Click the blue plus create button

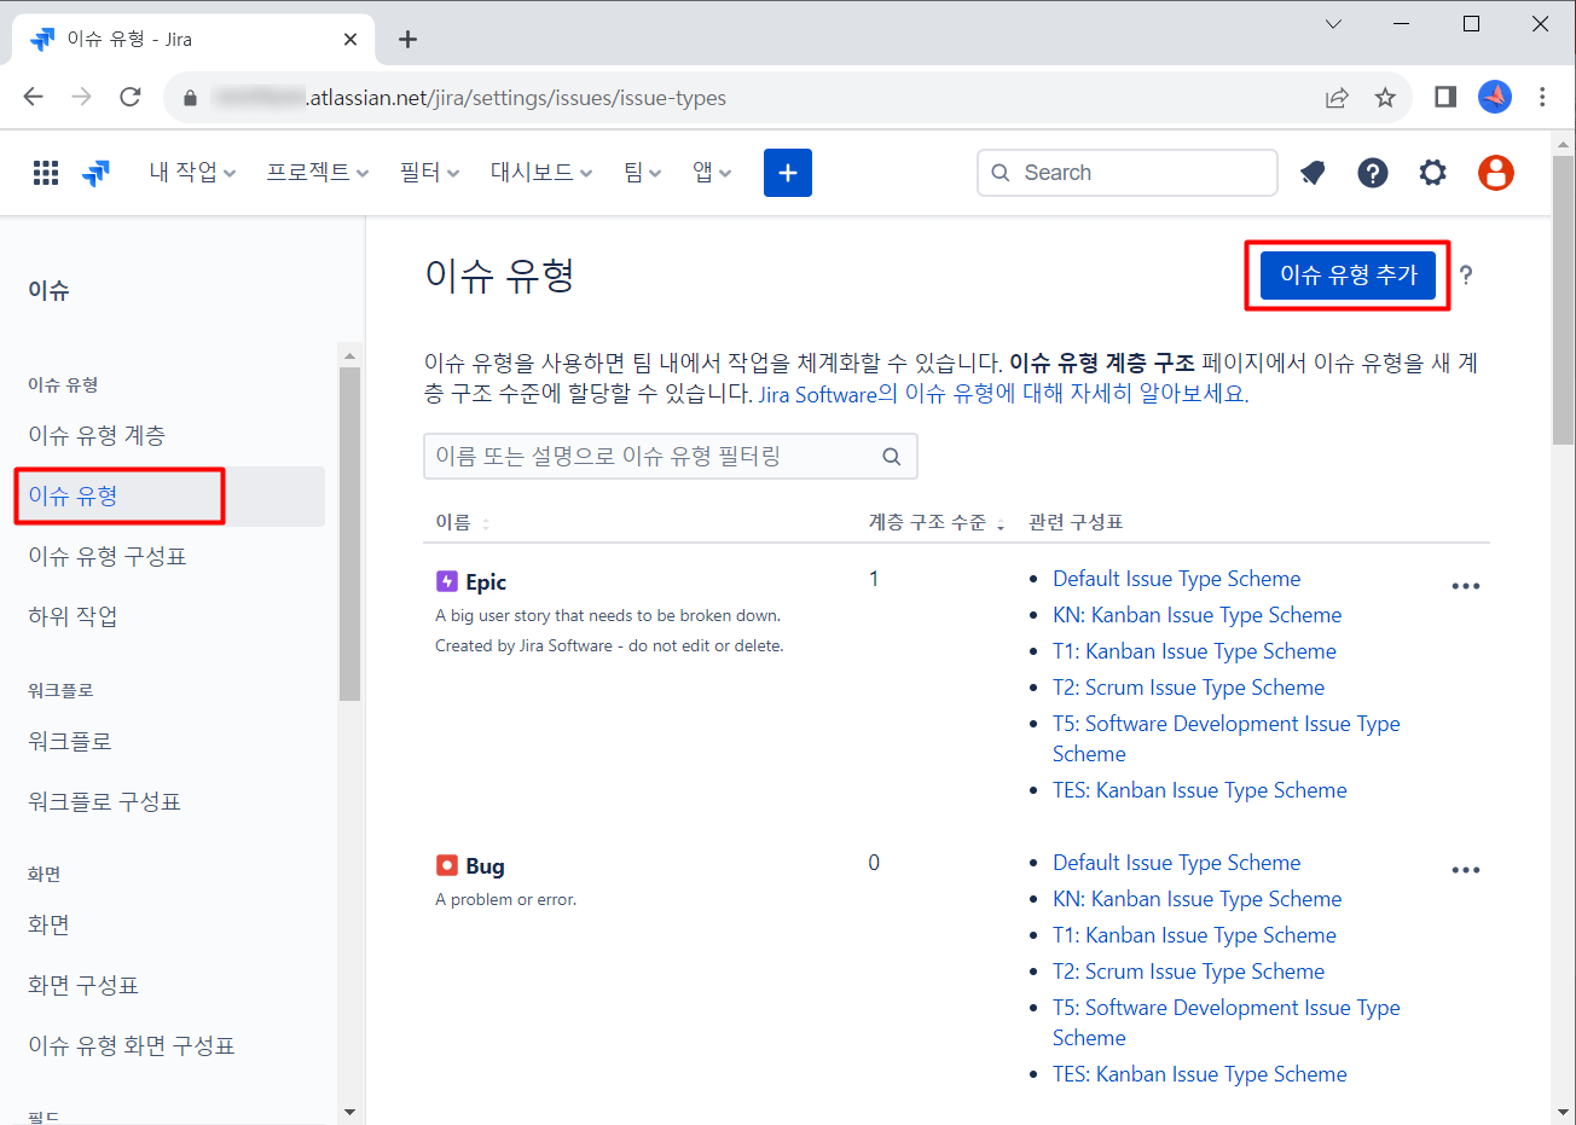[787, 173]
